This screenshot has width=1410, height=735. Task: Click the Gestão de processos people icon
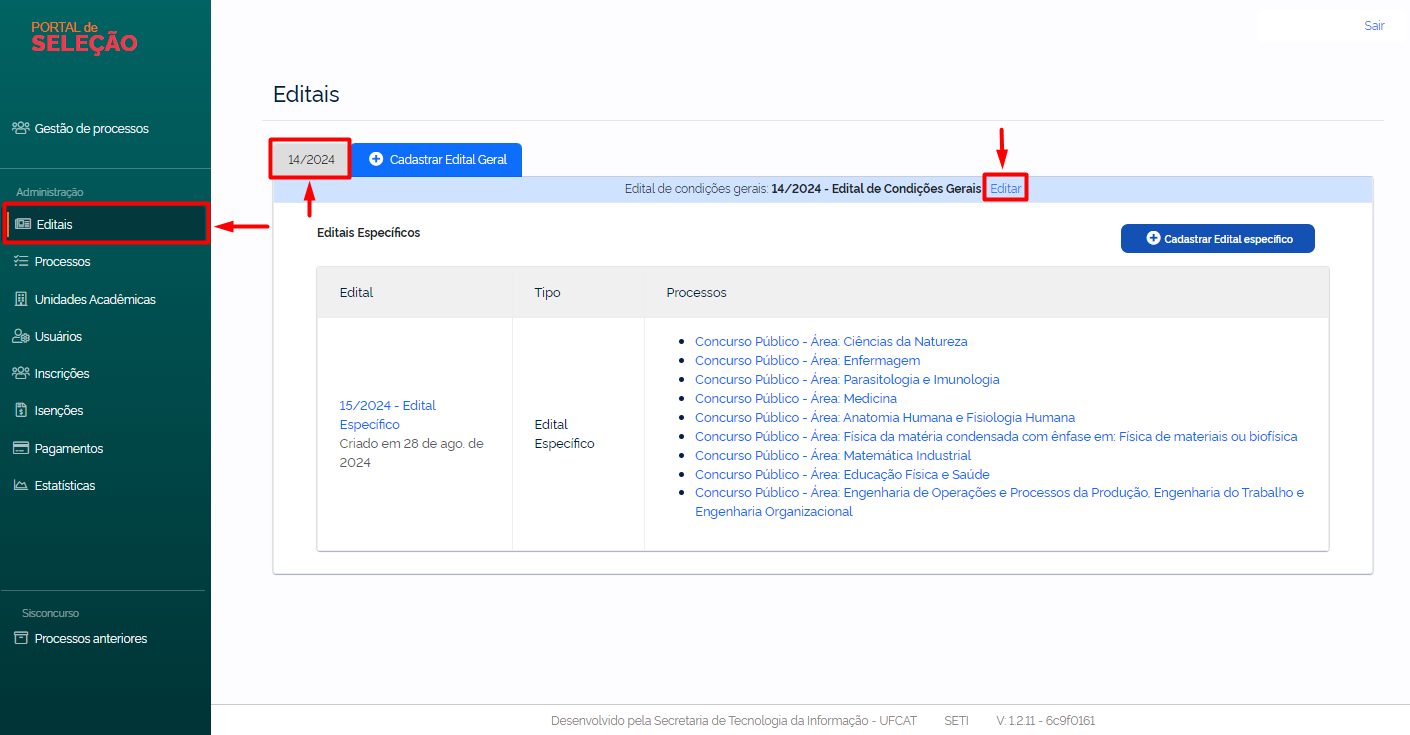click(x=20, y=128)
